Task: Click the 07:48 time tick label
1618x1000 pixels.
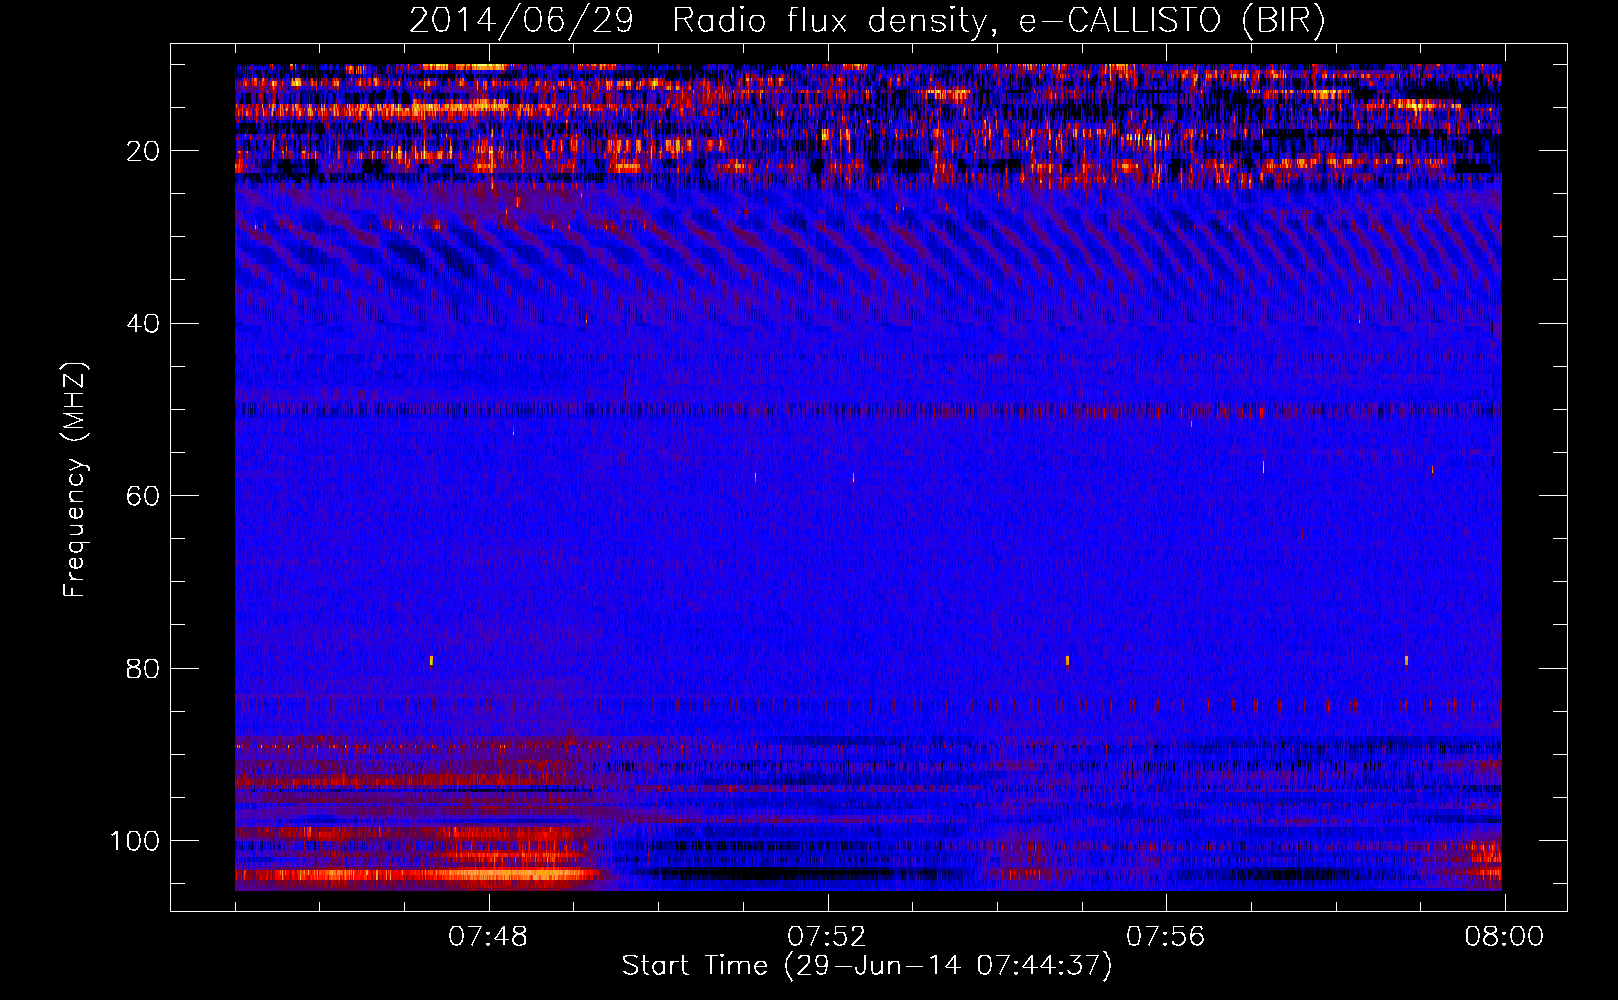Action: pos(488,937)
